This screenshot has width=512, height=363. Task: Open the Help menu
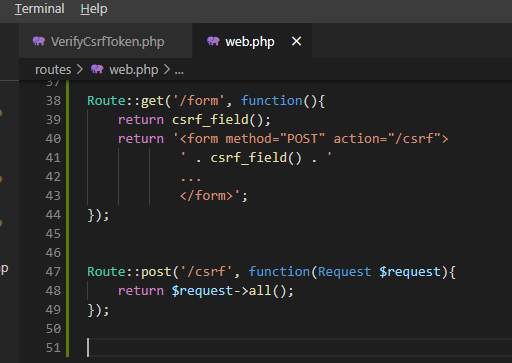(x=94, y=9)
